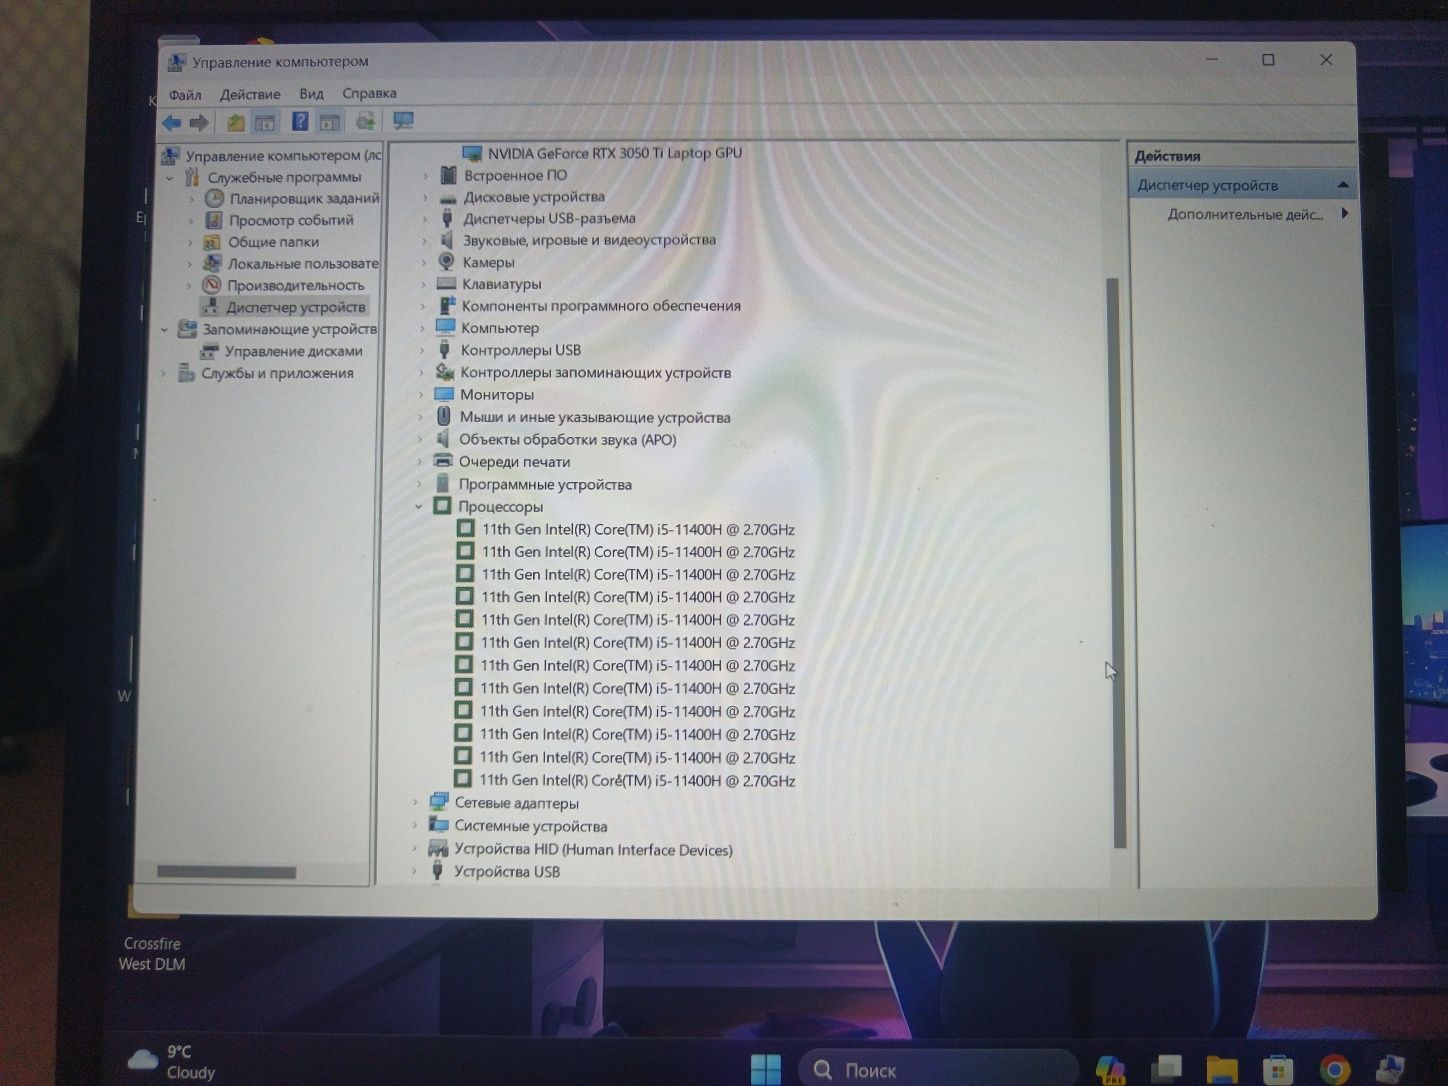The image size is (1448, 1086).
Task: Click the Встроенное ПО category icon
Action: 448,175
